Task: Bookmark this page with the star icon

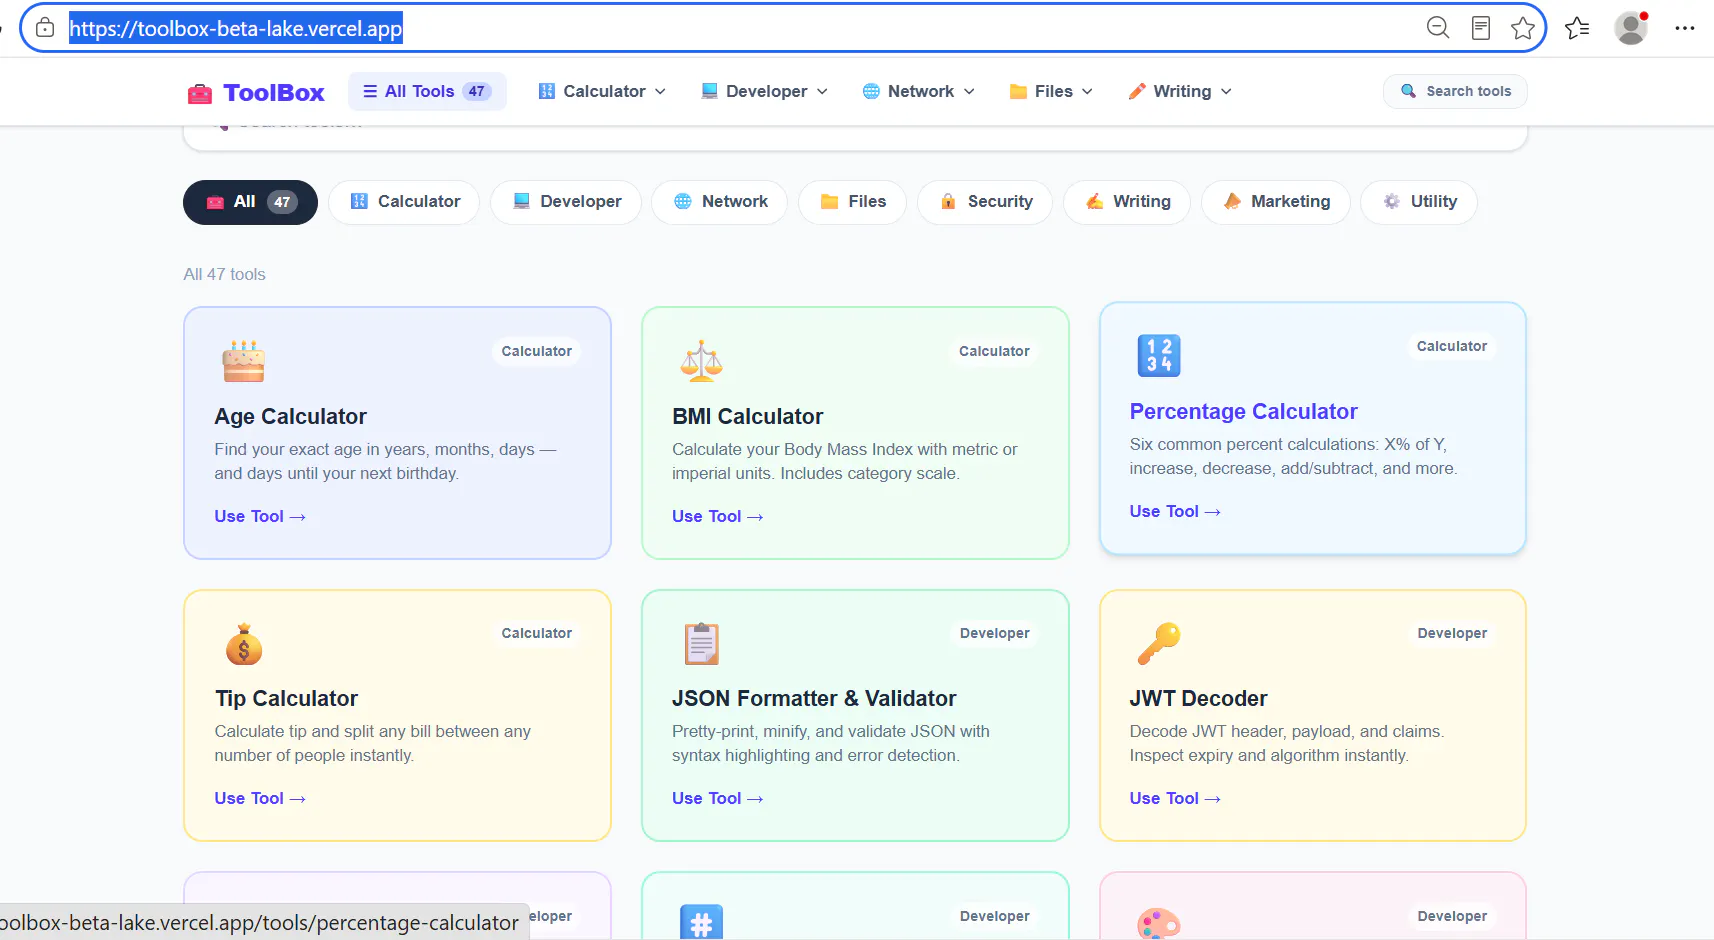Action: [1523, 28]
